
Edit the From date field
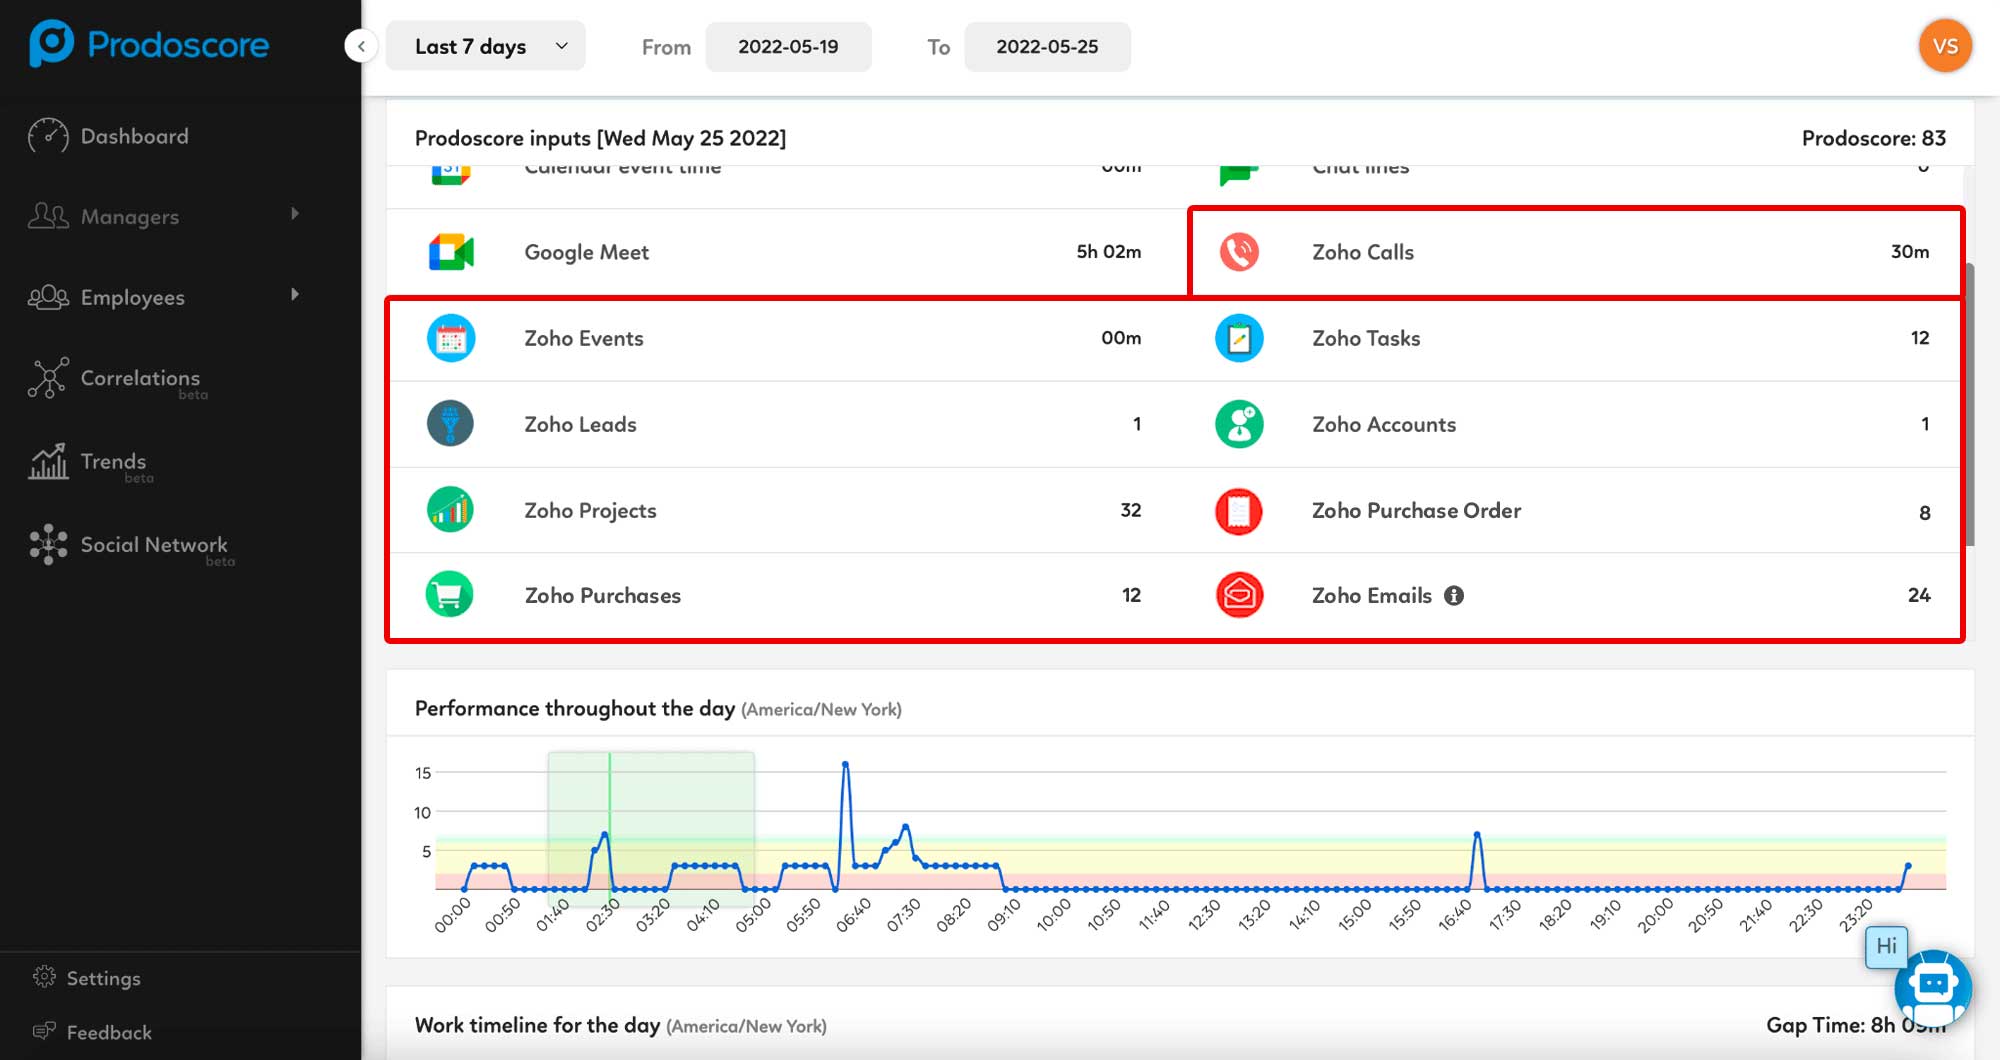point(788,47)
